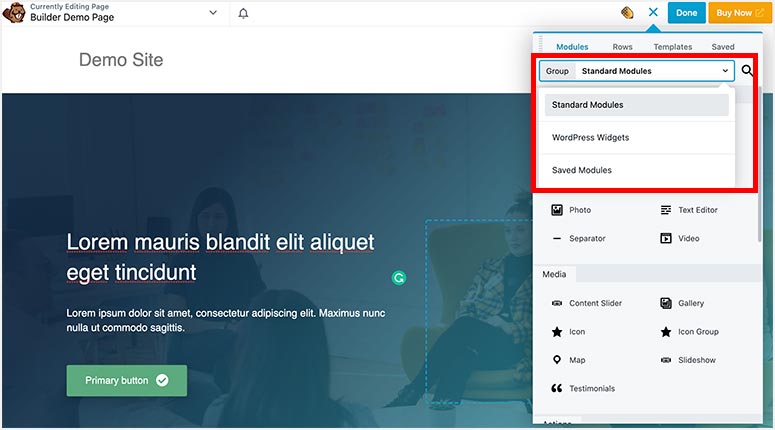Screen dimensions: 775x430
Task: Select the Slideshow module icon
Action: coord(666,360)
